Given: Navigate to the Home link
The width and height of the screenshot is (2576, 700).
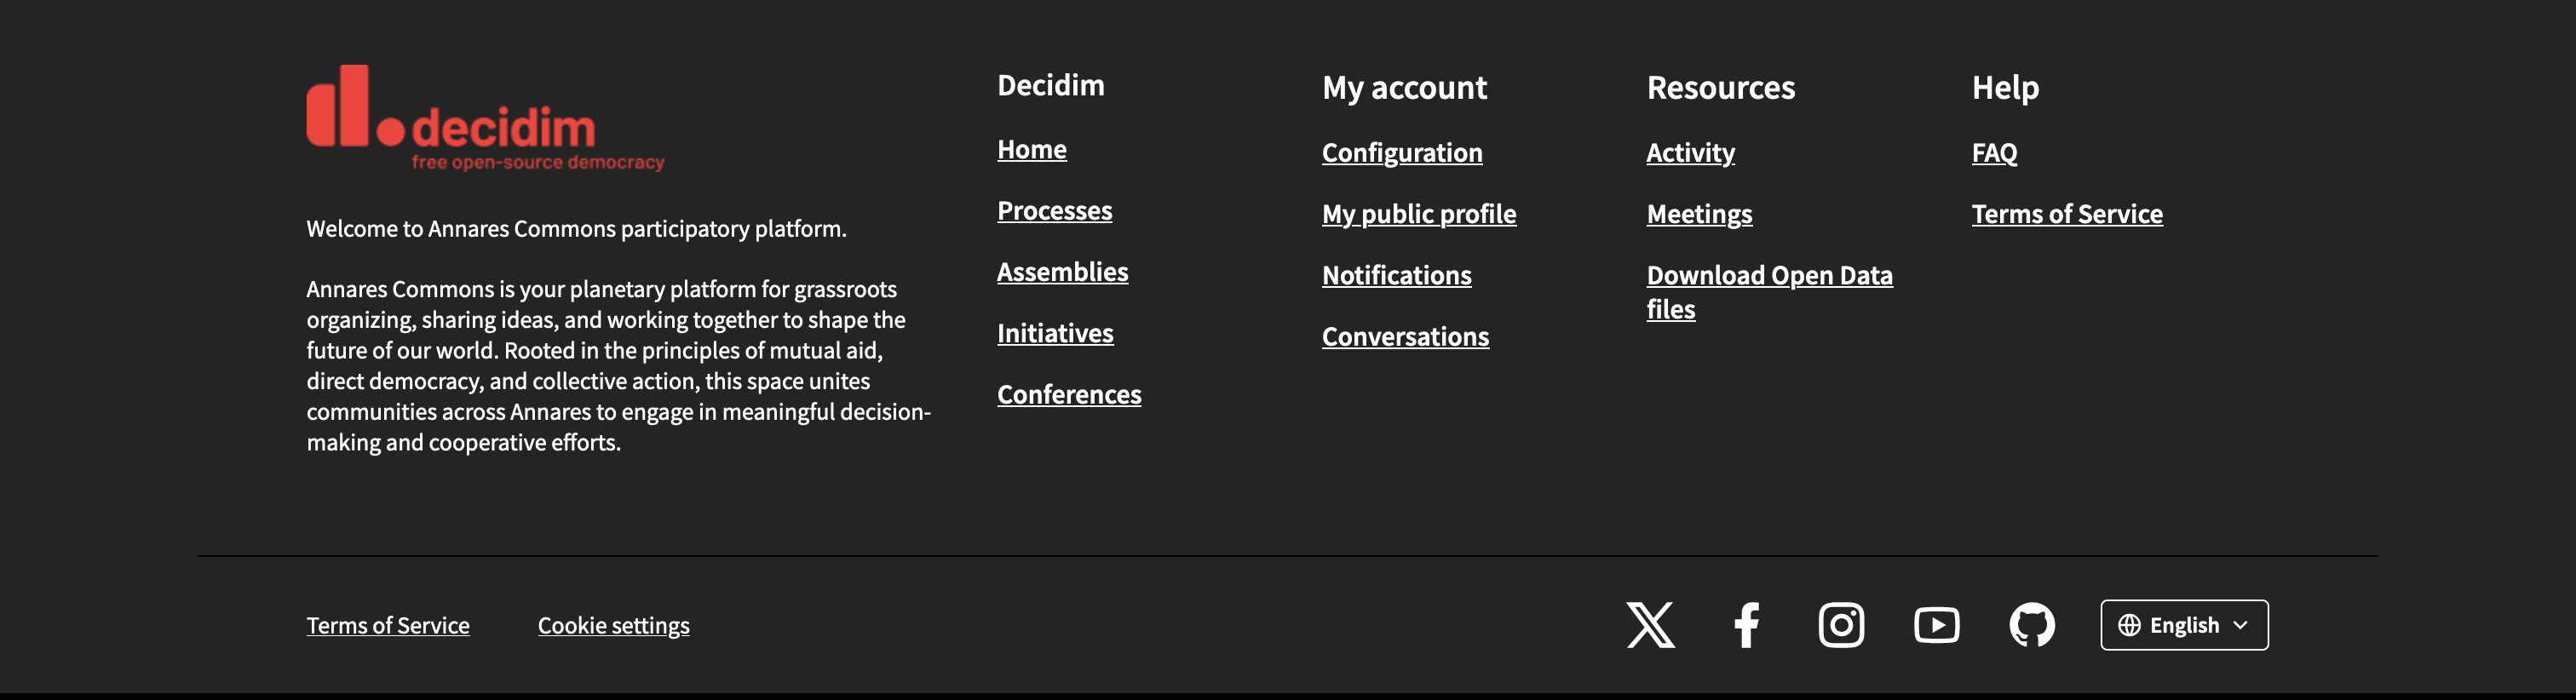Looking at the screenshot, I should pyautogui.click(x=1031, y=149).
